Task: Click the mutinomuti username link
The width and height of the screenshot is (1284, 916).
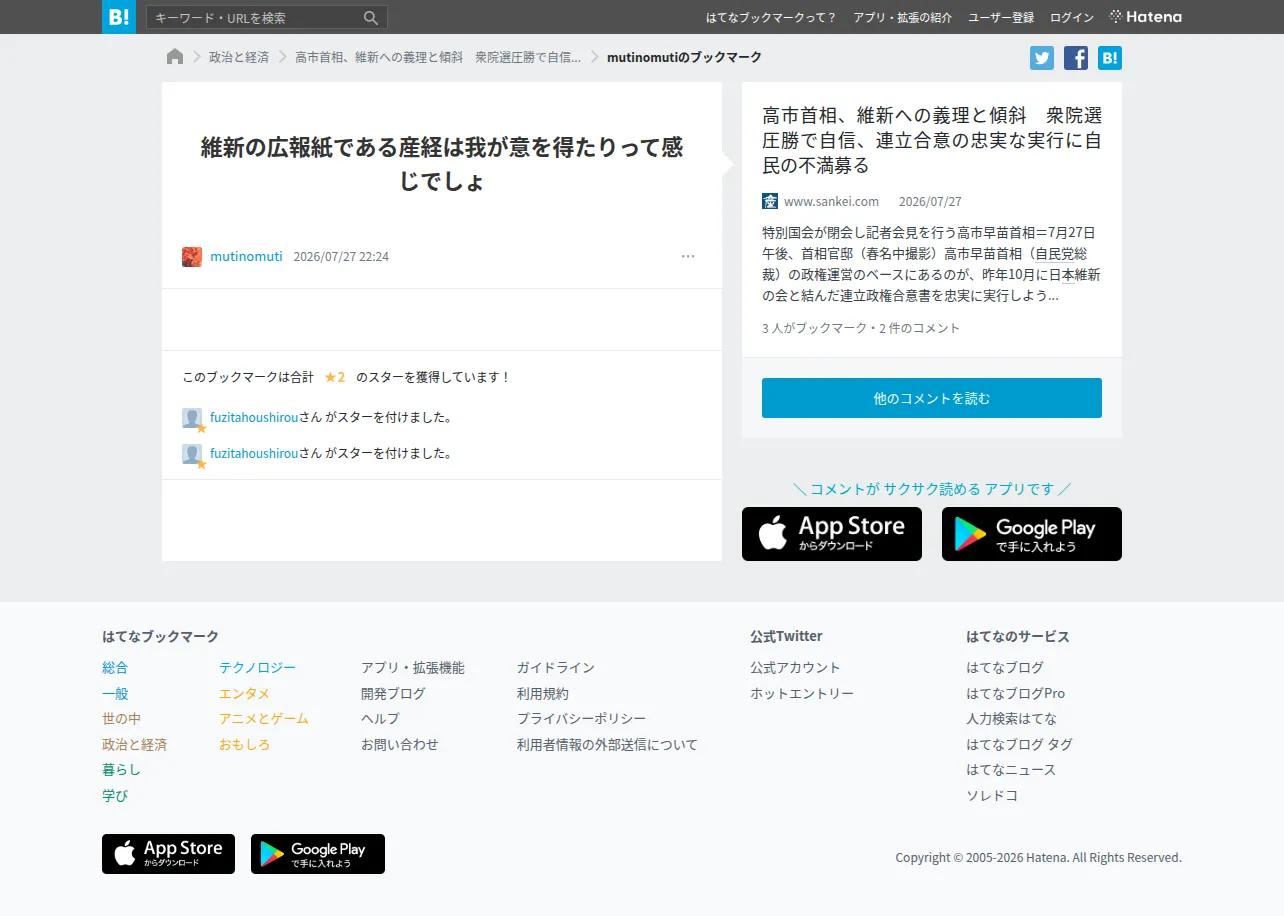Action: [x=246, y=257]
